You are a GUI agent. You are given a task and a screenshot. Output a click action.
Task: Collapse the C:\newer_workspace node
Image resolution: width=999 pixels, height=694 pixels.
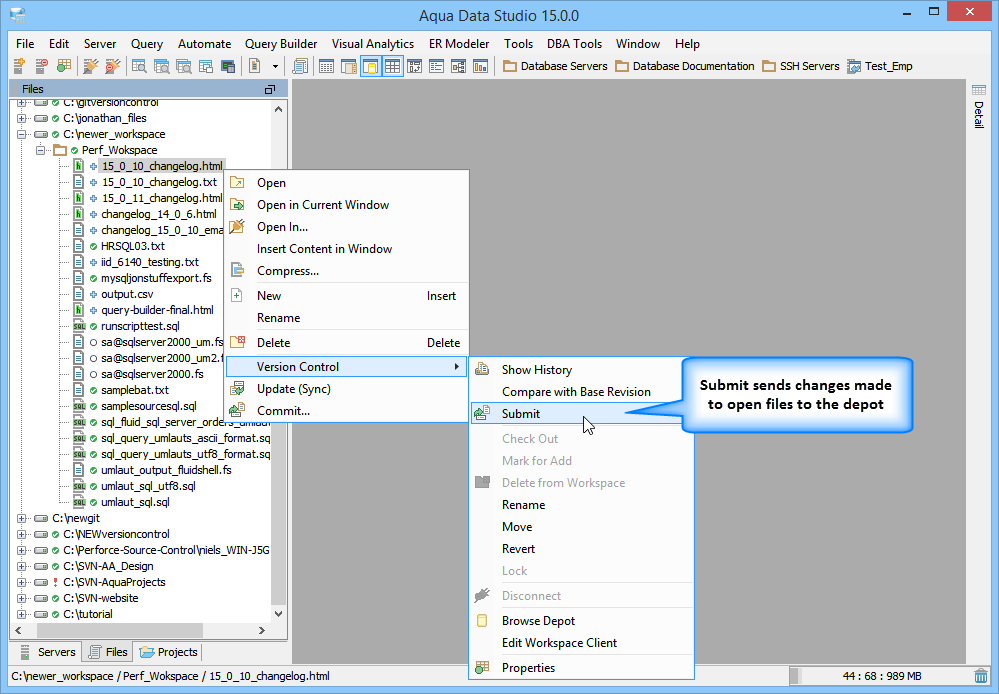tap(21, 134)
